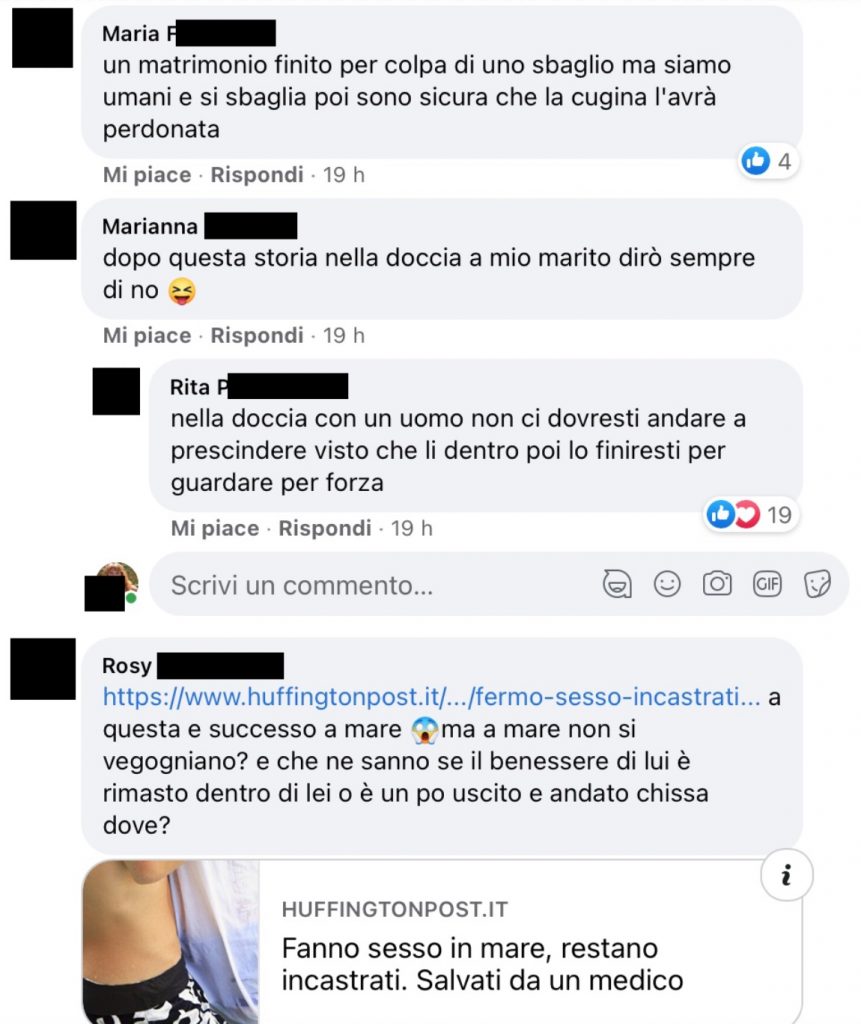Click the info icon on Huffingtonpost link preview
Image resolution: width=861 pixels, height=1024 pixels.
click(787, 875)
